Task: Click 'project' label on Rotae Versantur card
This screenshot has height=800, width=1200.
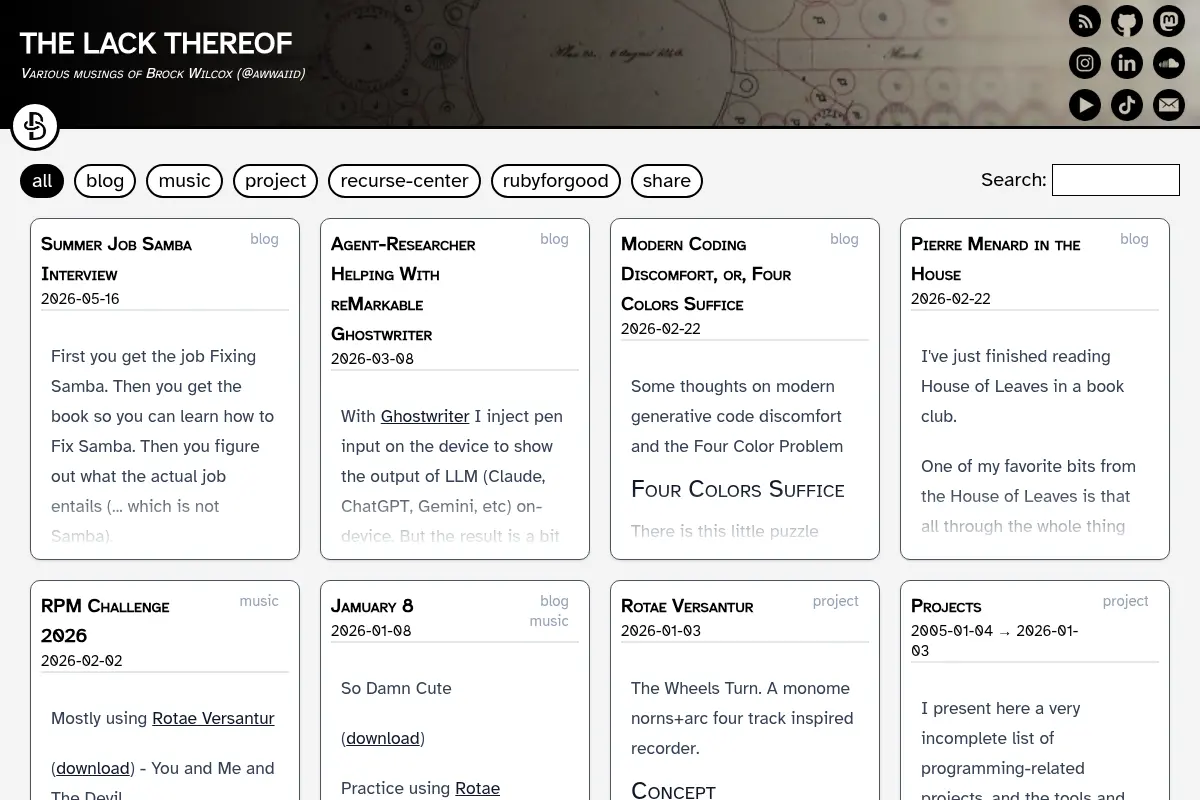Action: 836,601
